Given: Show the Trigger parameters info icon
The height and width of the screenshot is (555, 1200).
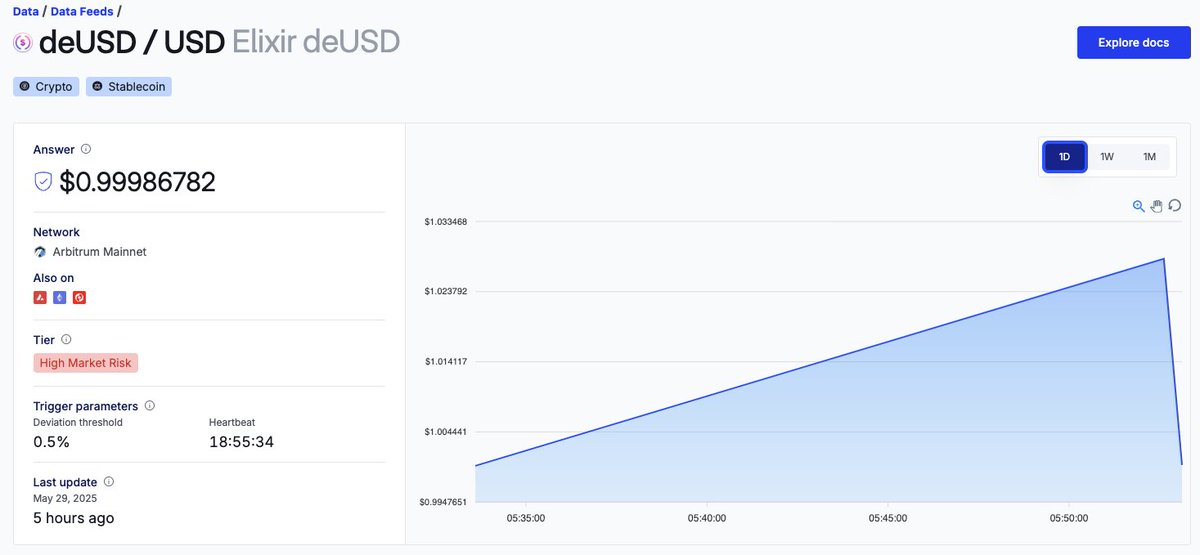Looking at the screenshot, I should 150,406.
